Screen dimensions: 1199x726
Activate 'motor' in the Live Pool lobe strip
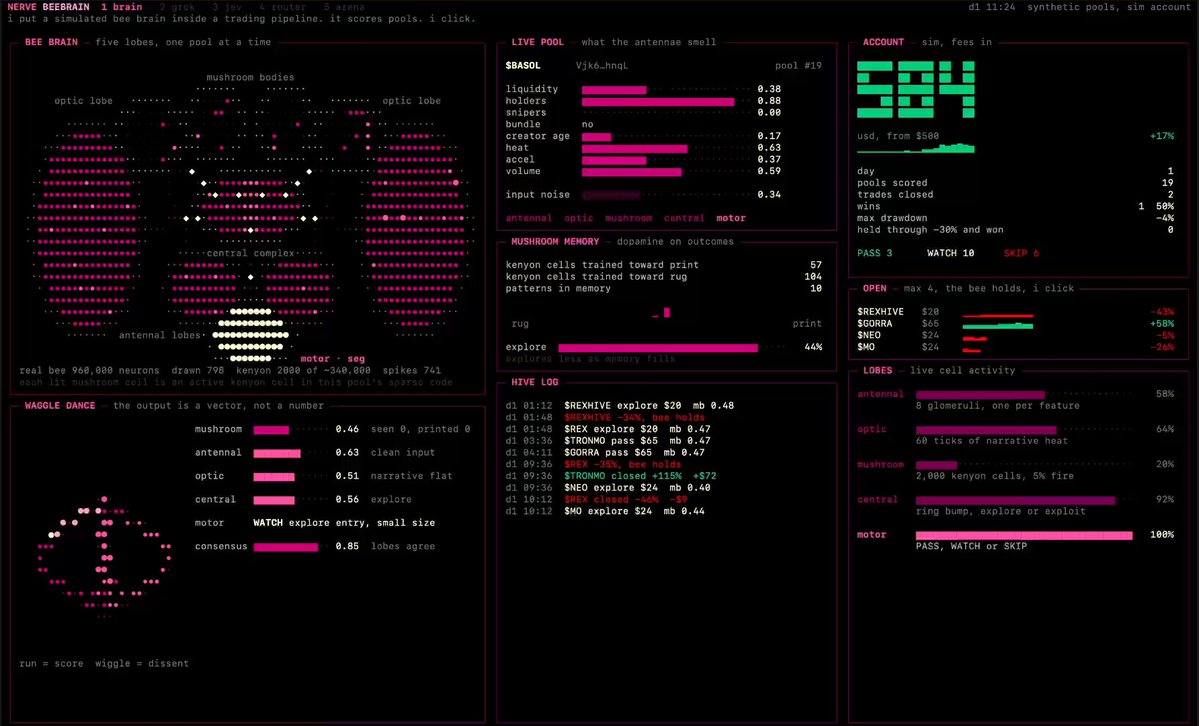[x=731, y=218]
